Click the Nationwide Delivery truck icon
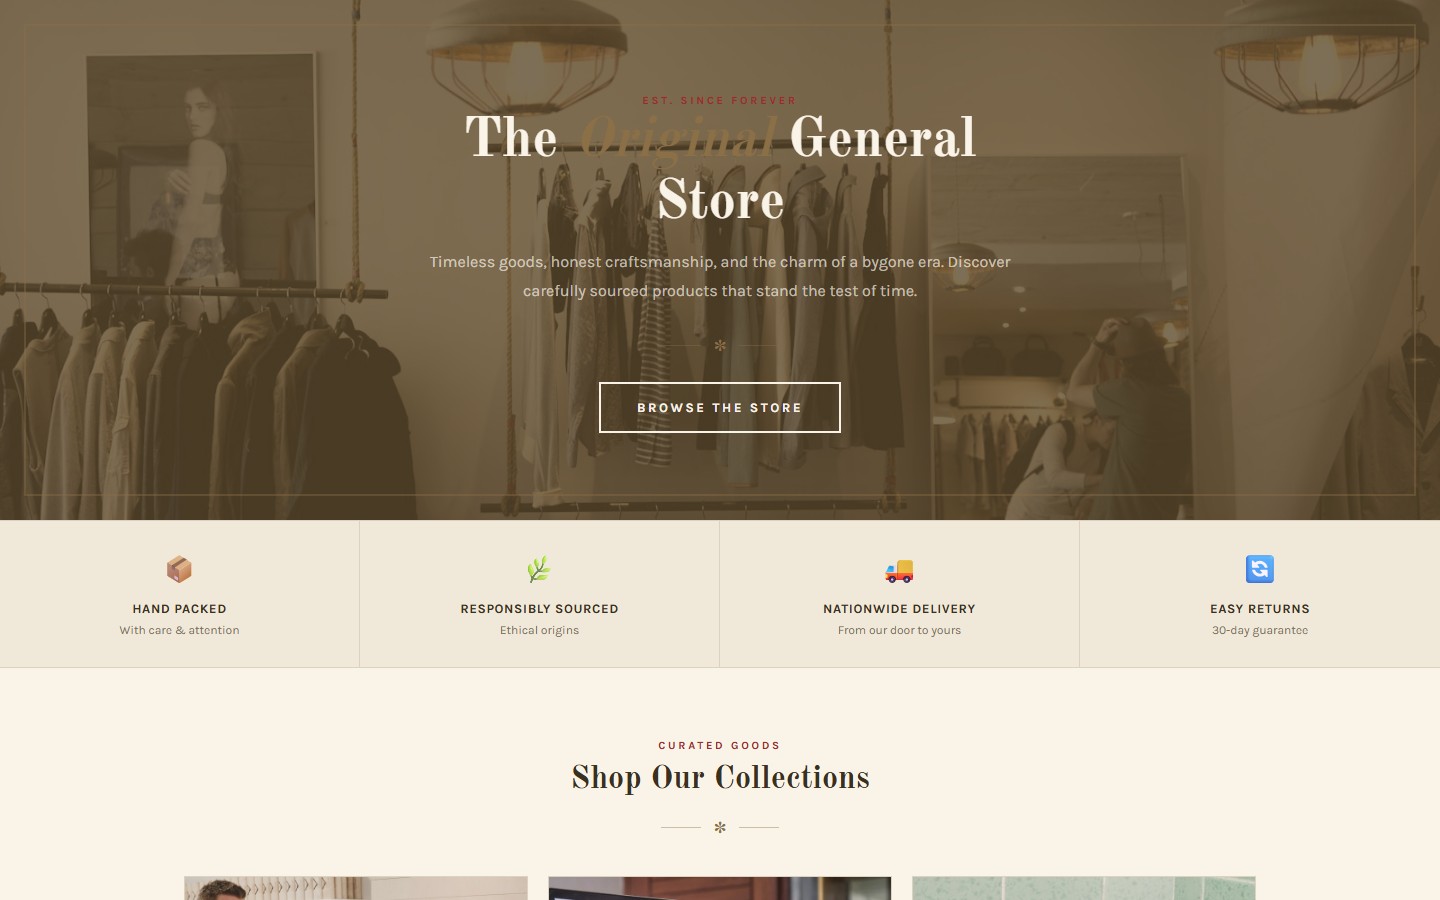Image resolution: width=1440 pixels, height=900 pixels. point(899,569)
